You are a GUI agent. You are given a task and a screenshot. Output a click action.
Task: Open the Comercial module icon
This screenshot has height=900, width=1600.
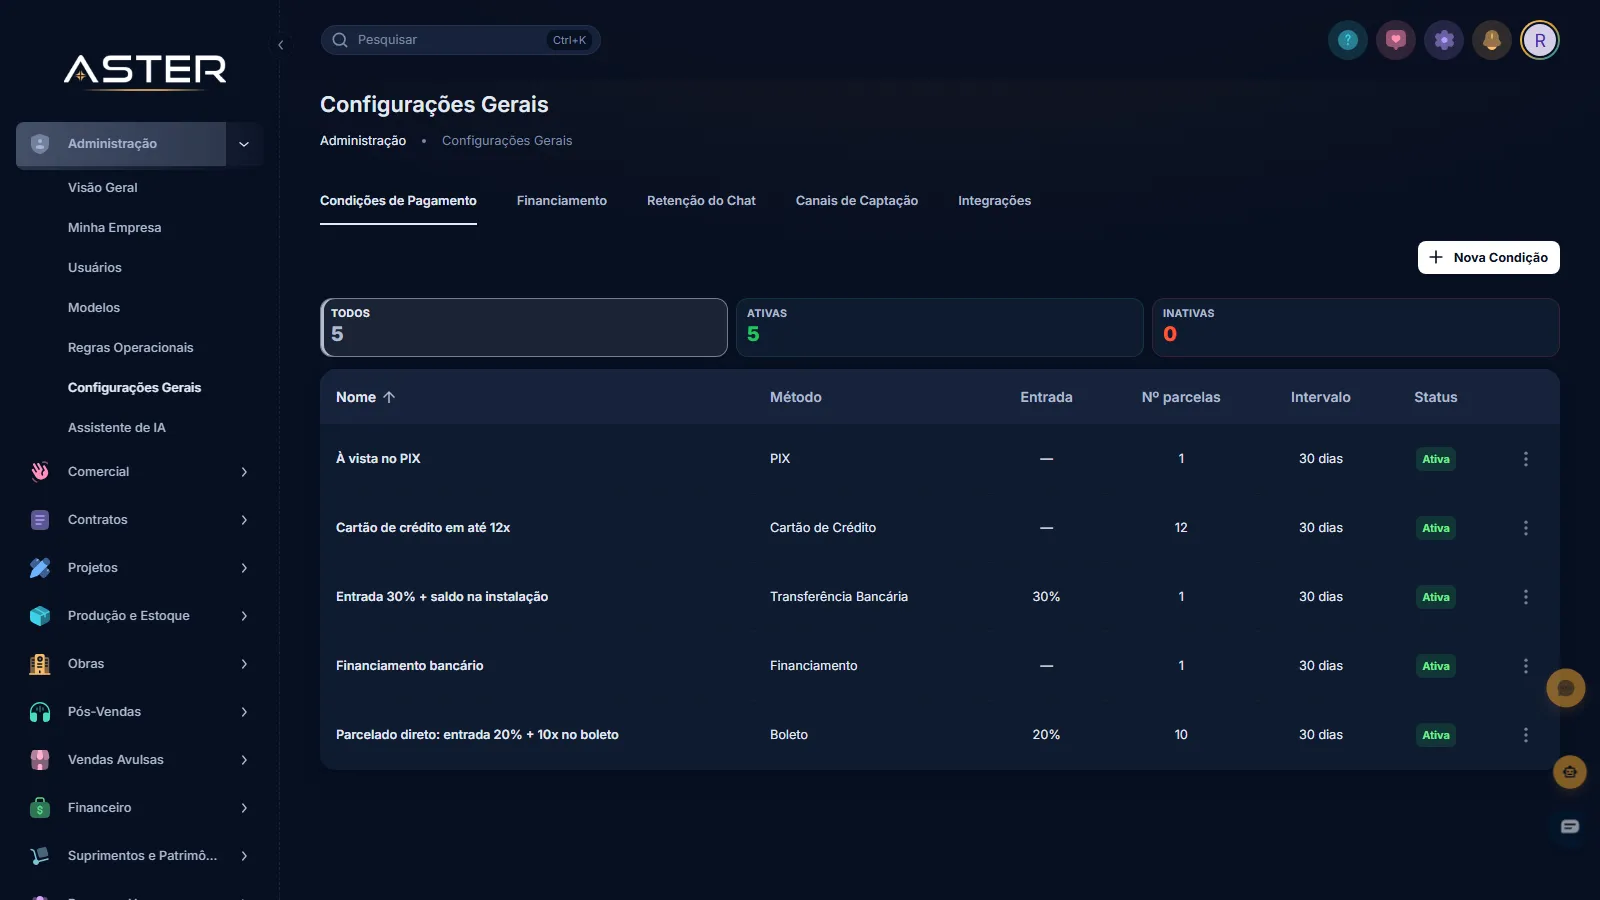40,472
